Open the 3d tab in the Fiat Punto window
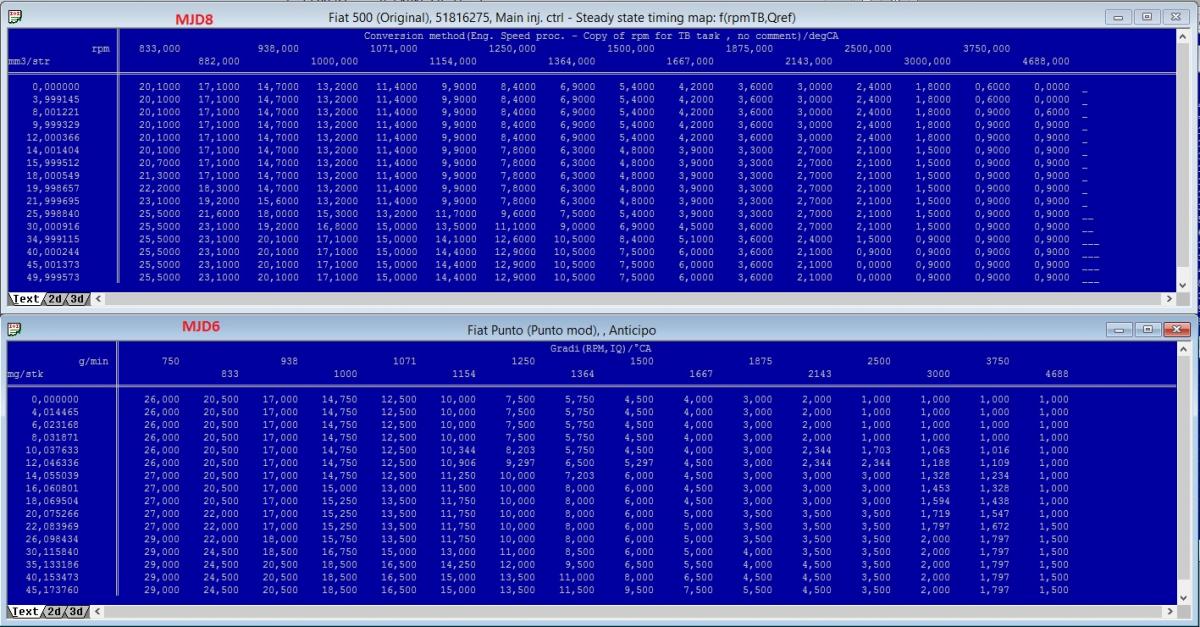The width and height of the screenshot is (1200, 627). pos(76,611)
